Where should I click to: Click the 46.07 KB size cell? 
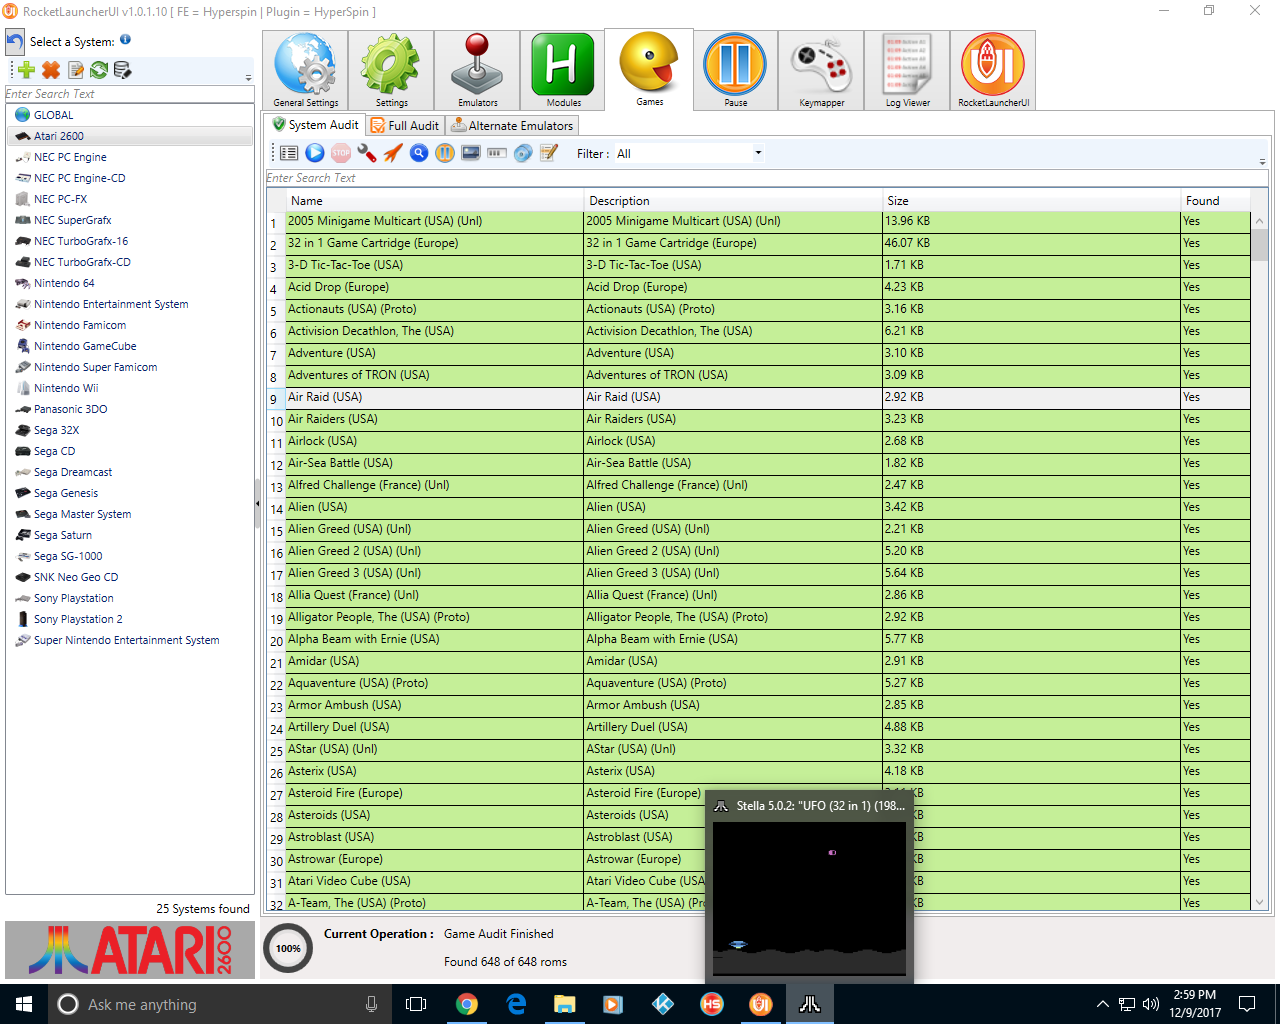[1031, 243]
